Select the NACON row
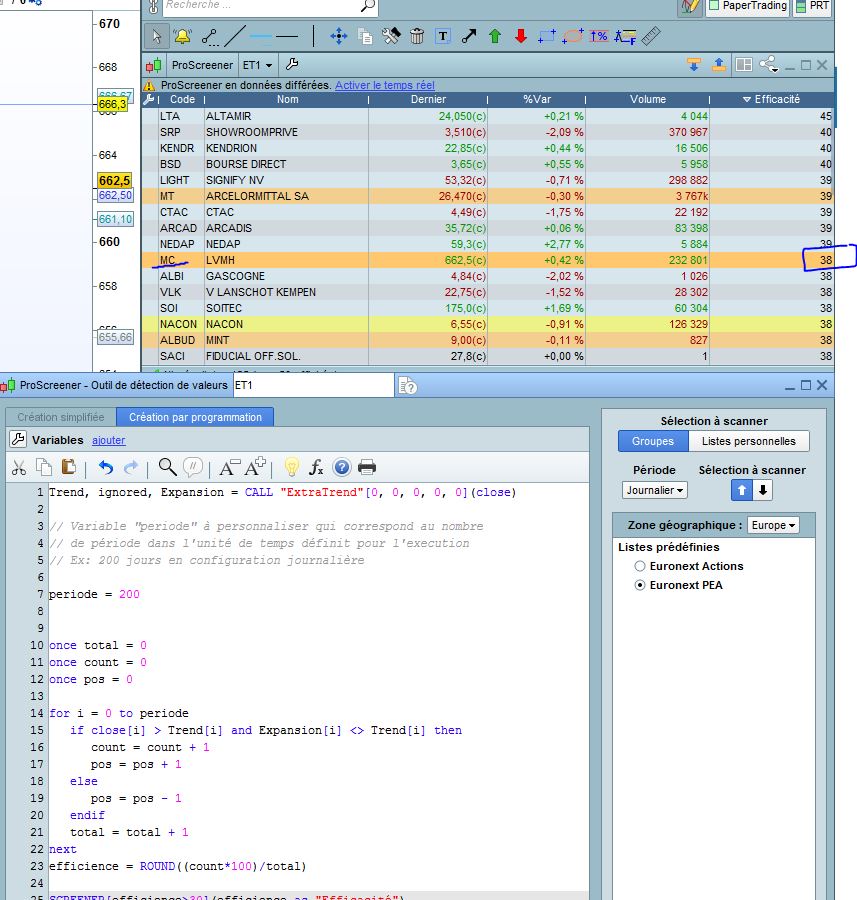857x900 pixels. click(x=487, y=324)
